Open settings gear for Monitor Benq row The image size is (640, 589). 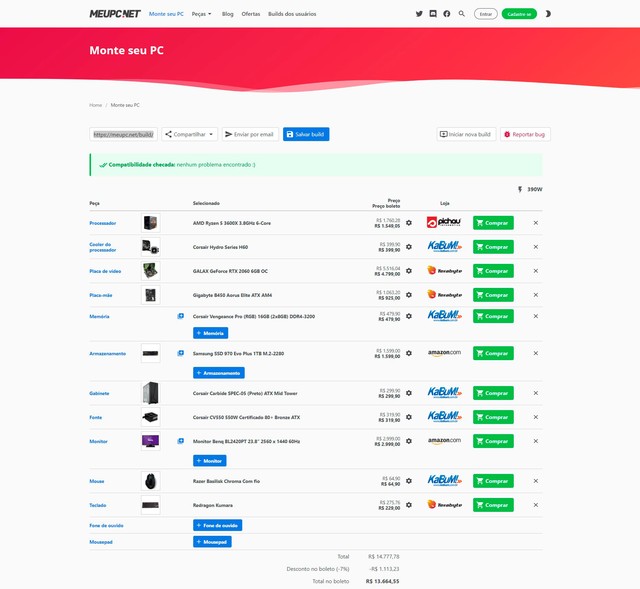click(409, 441)
